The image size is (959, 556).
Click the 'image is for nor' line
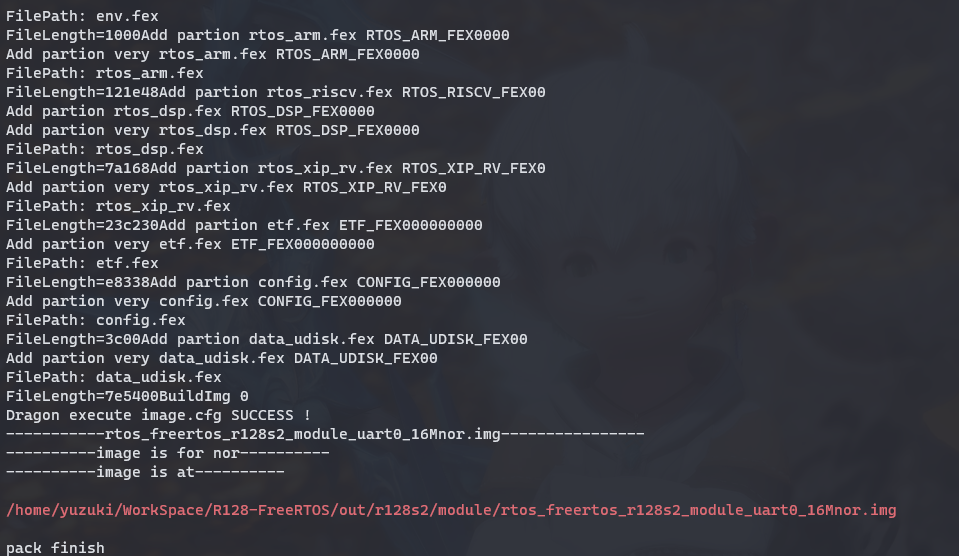[167, 453]
